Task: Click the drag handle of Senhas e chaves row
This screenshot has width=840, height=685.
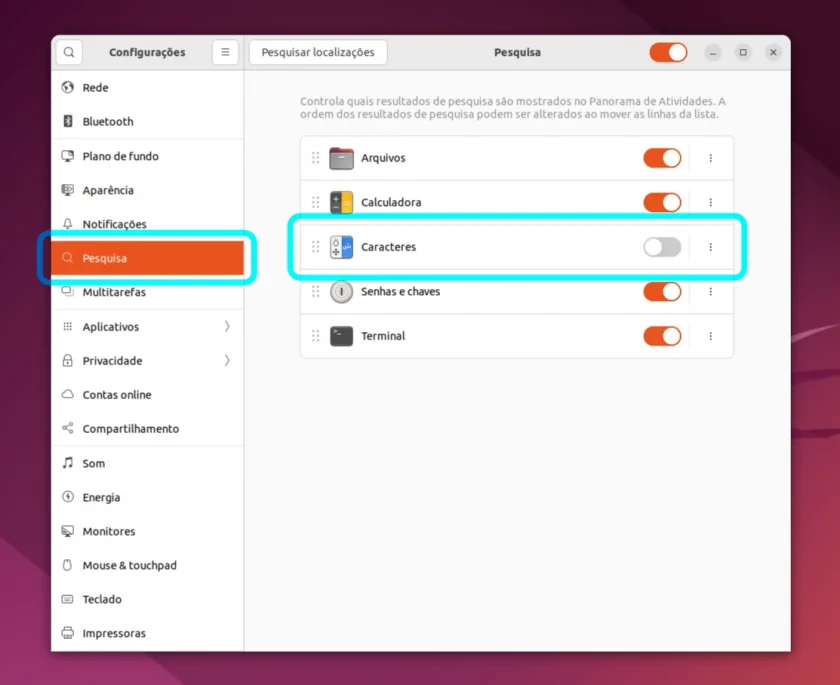Action: tap(316, 291)
